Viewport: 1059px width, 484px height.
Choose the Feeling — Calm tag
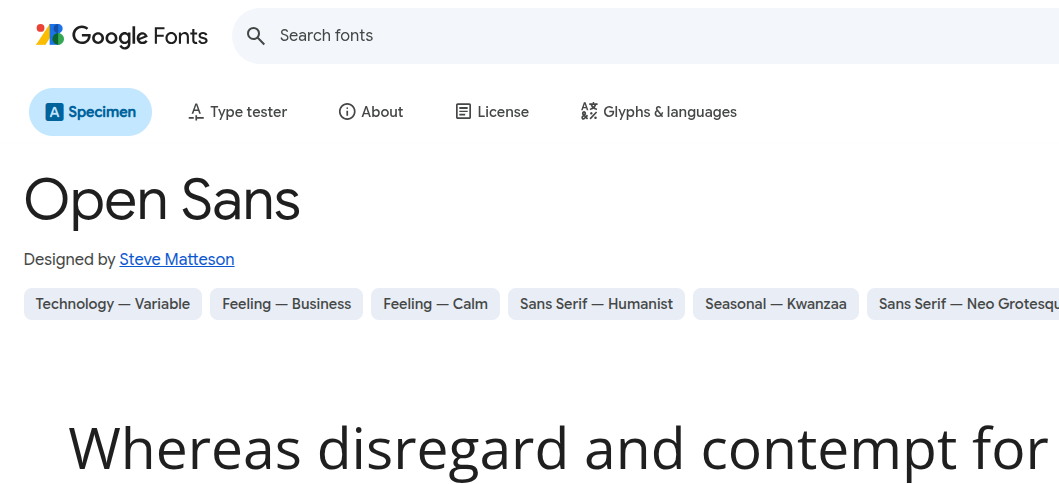(x=435, y=304)
